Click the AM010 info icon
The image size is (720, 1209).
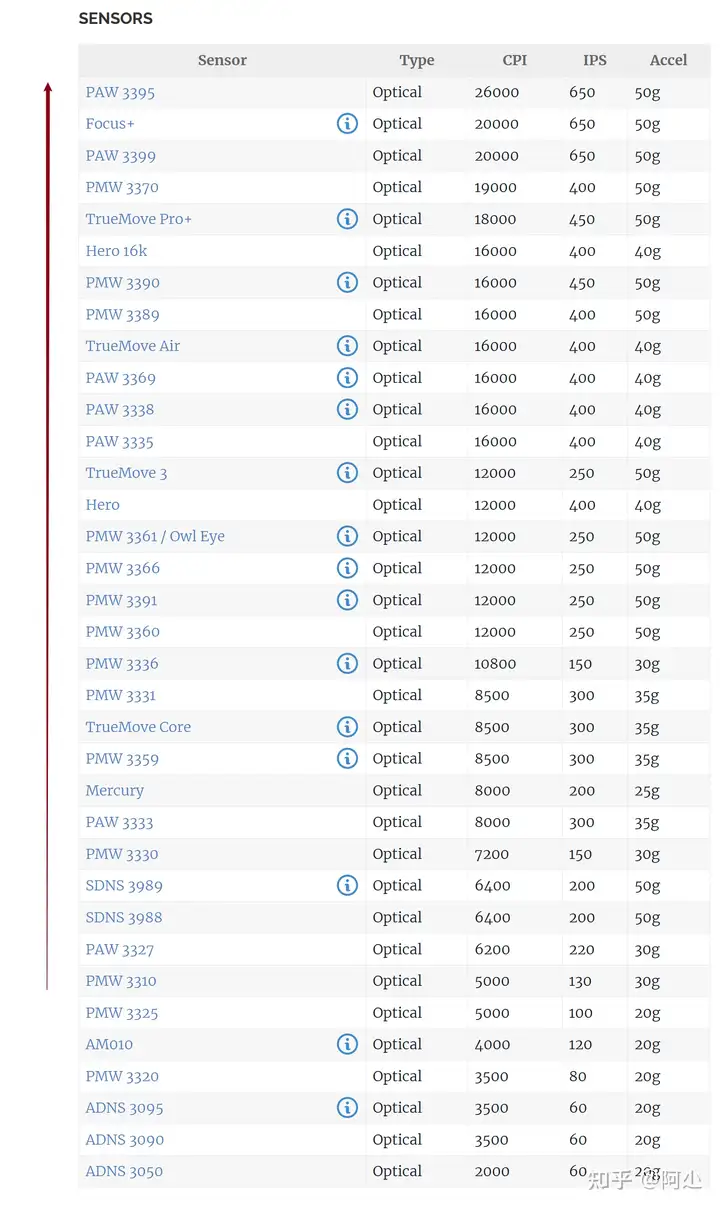point(347,1044)
